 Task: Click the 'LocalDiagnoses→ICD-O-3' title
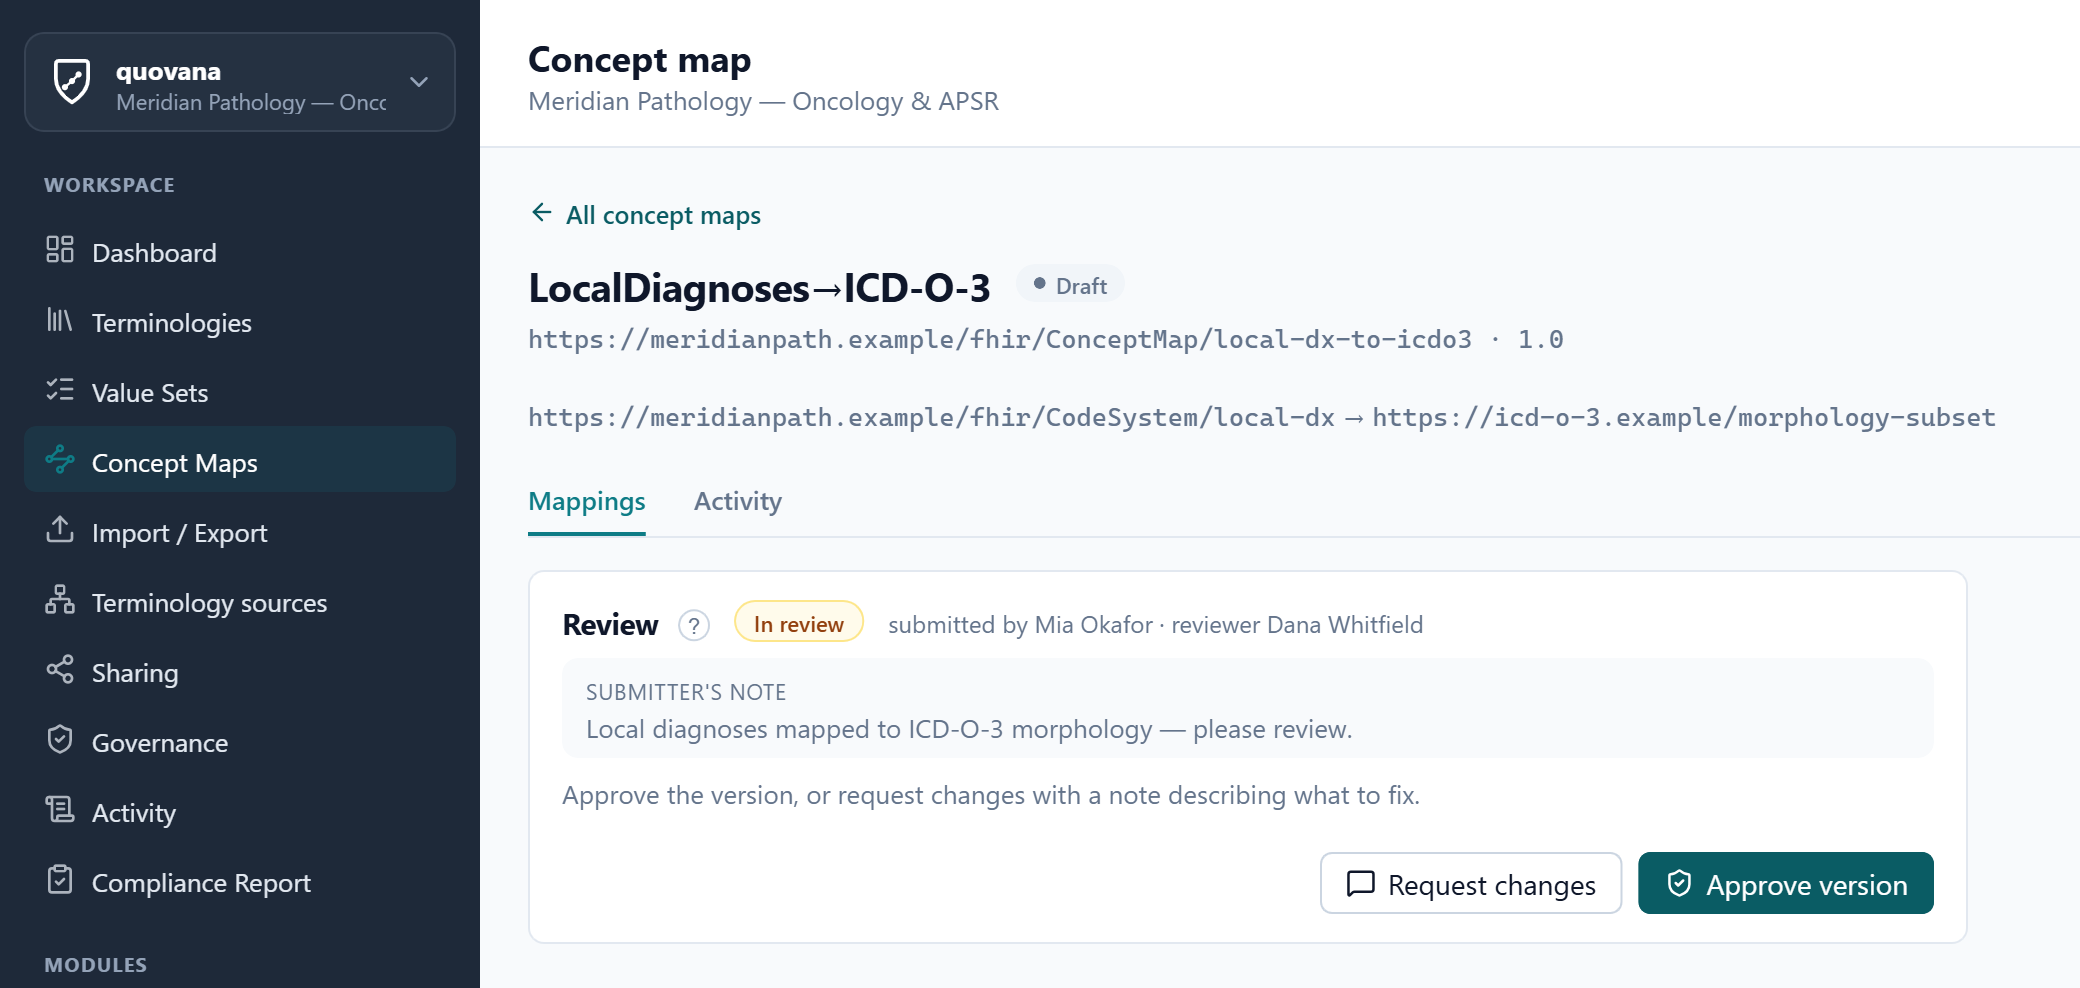click(759, 288)
